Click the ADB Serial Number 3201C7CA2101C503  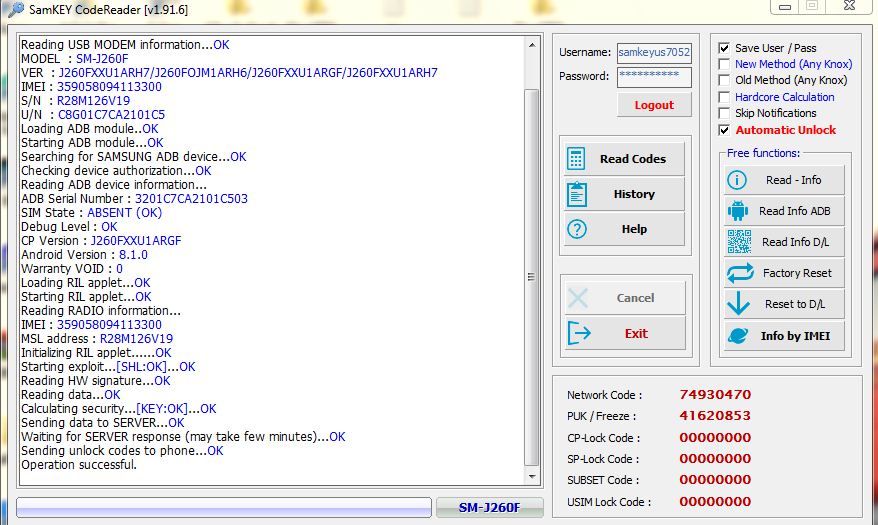coord(192,199)
